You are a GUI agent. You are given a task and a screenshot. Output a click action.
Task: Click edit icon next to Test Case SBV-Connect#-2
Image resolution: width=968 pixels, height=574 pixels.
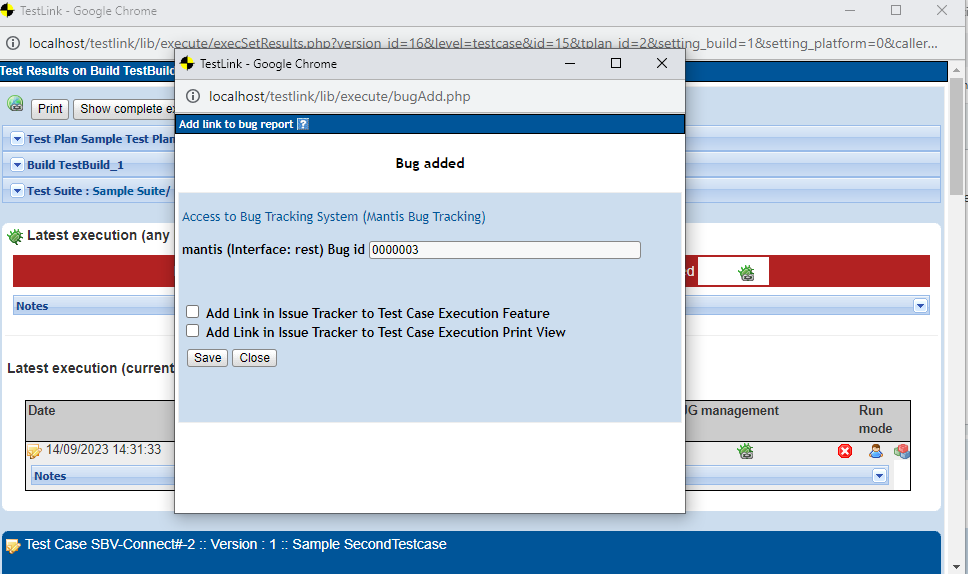(13, 546)
